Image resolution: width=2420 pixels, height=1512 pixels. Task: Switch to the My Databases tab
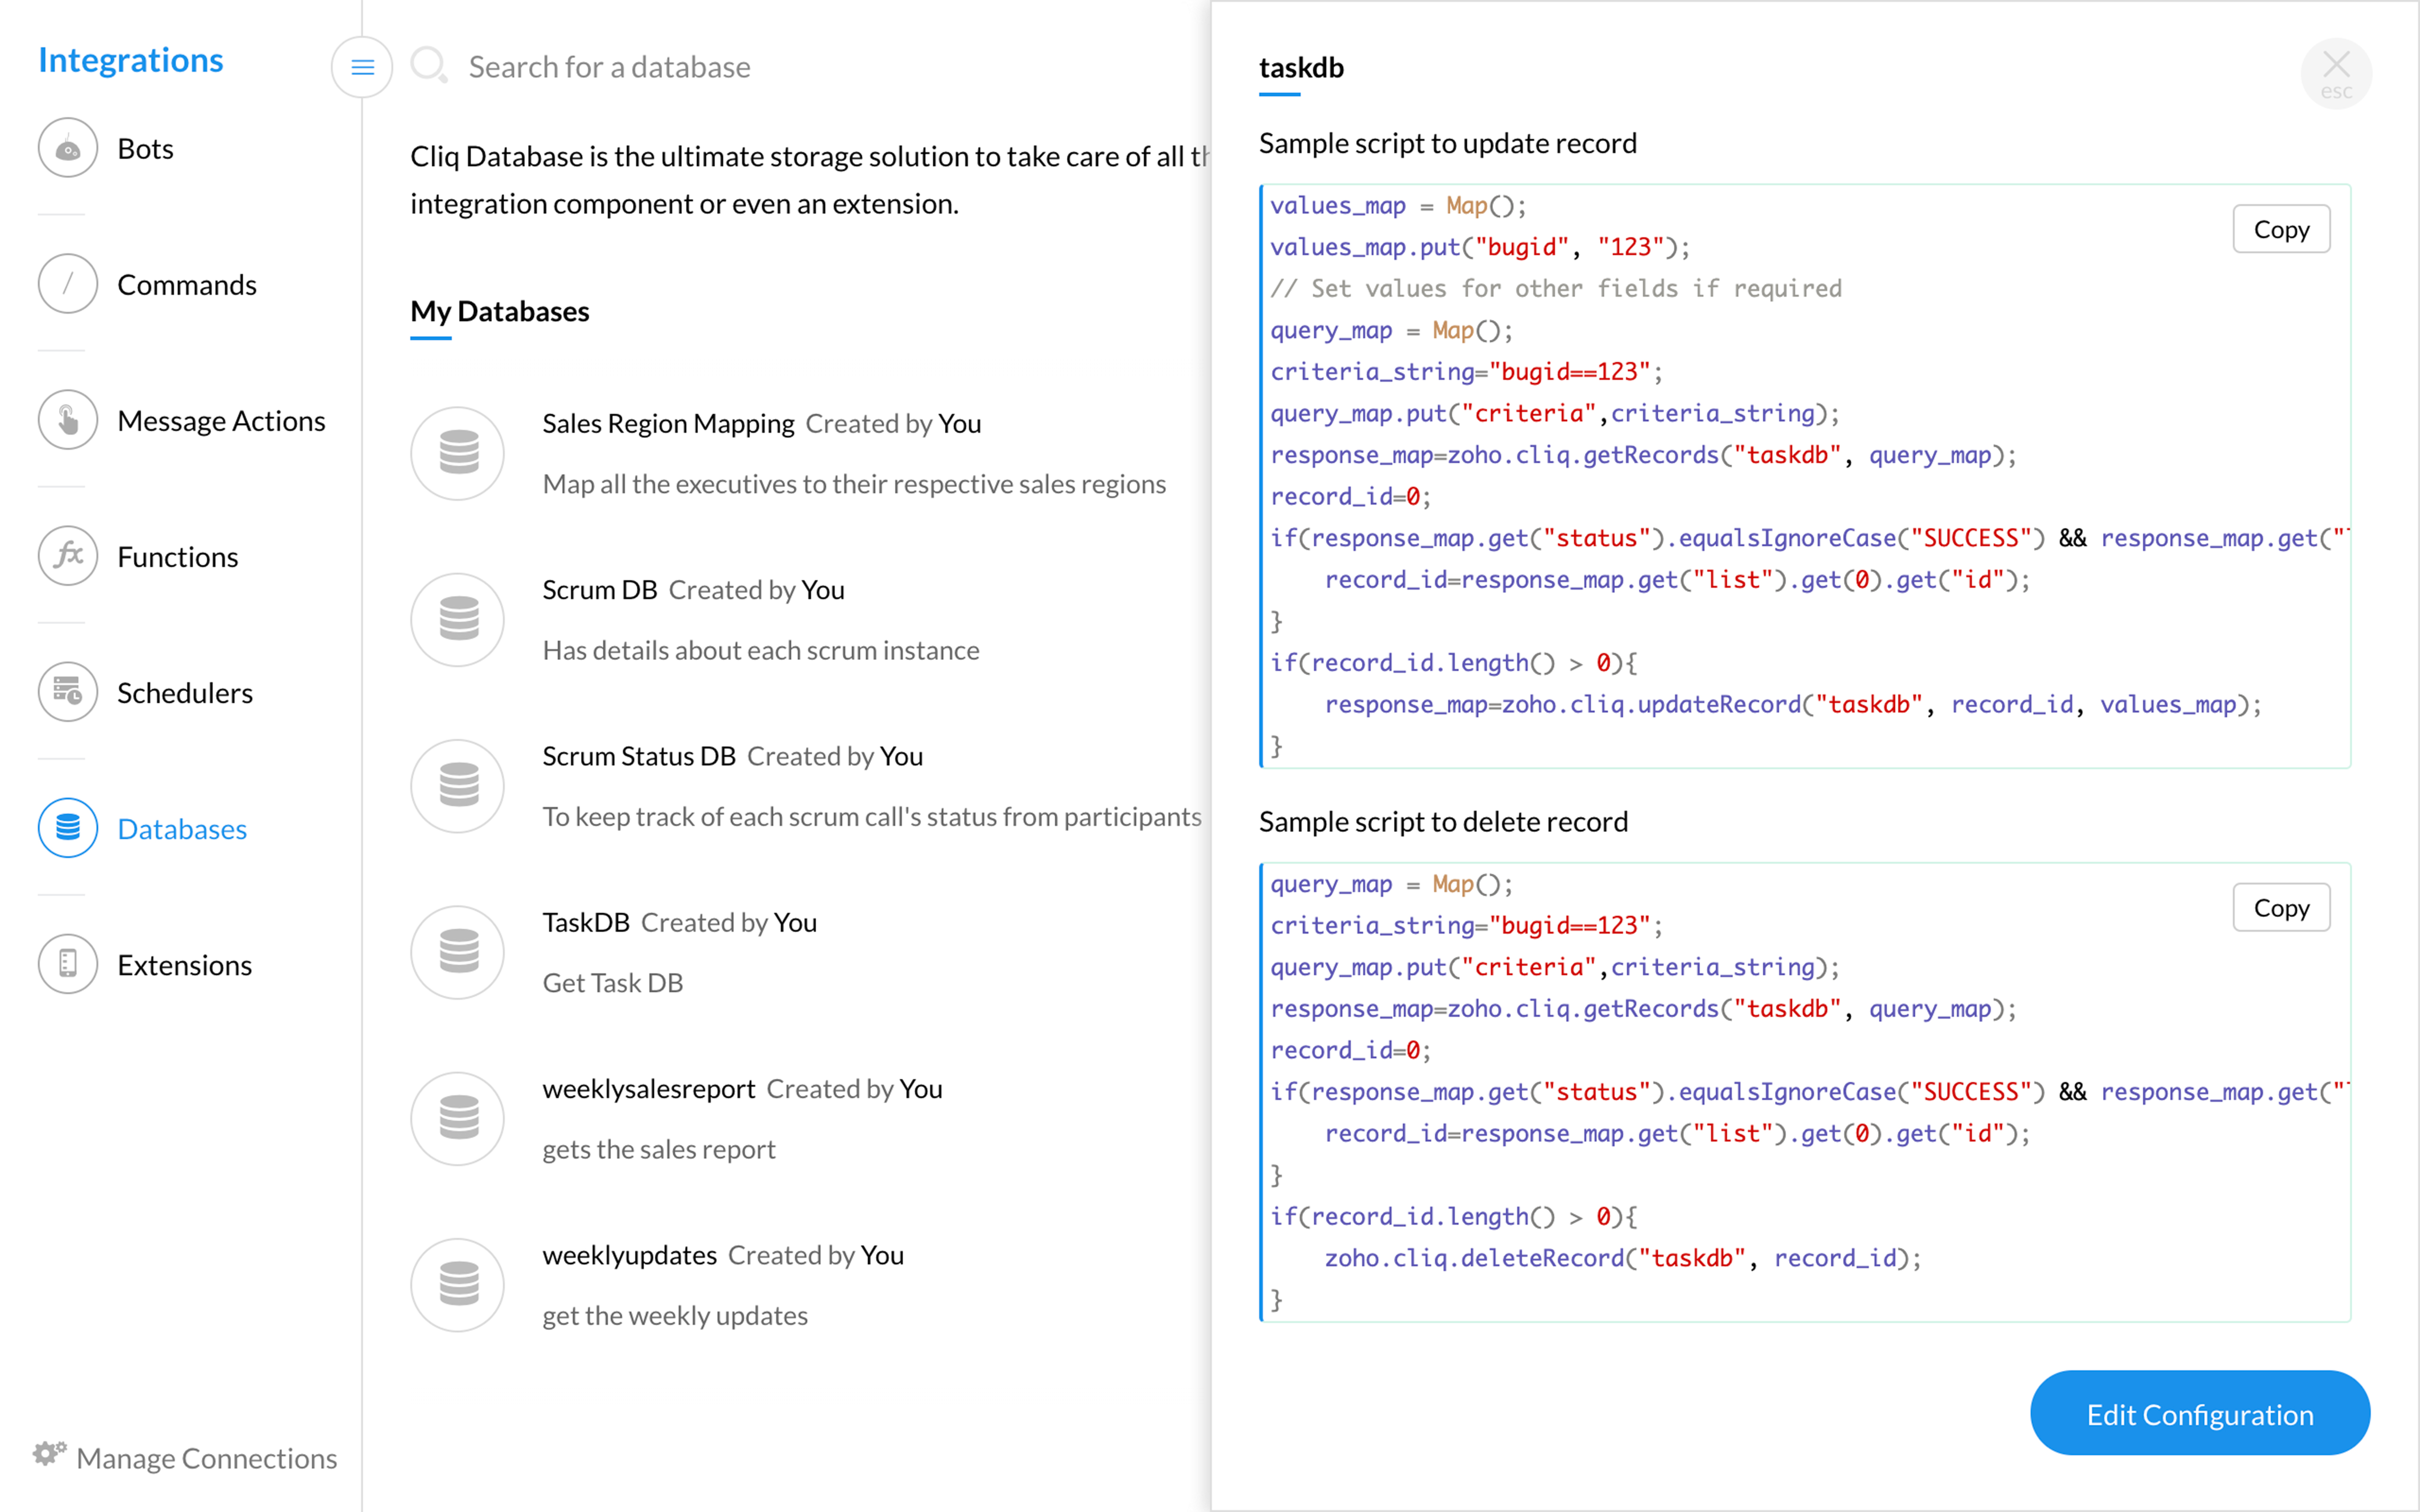coord(499,312)
